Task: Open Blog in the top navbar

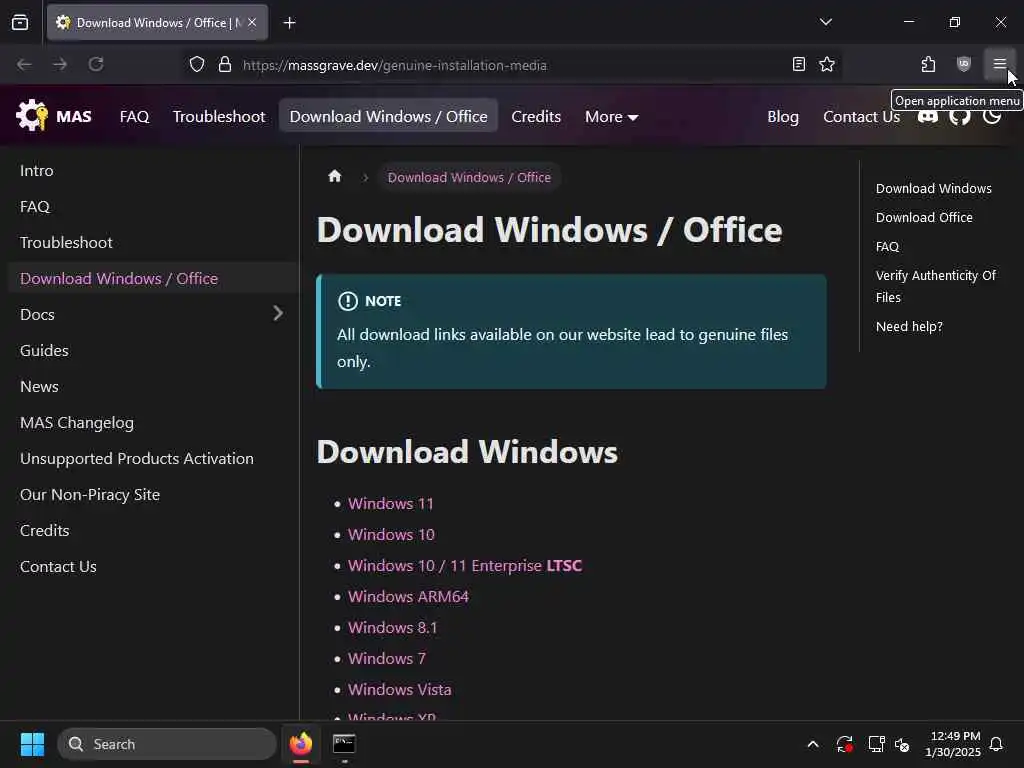Action: point(782,116)
